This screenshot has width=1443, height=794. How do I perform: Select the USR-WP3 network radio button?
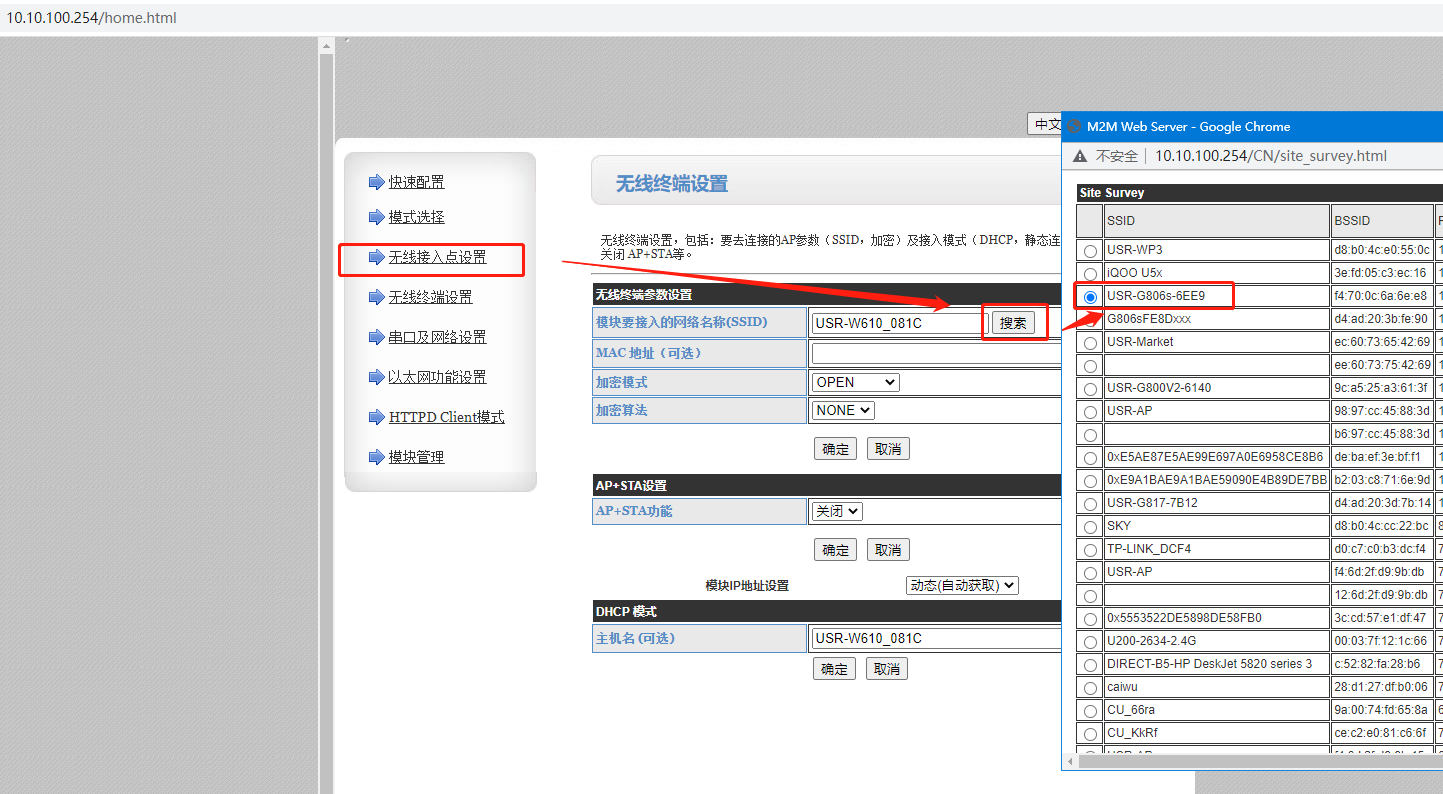(1090, 251)
